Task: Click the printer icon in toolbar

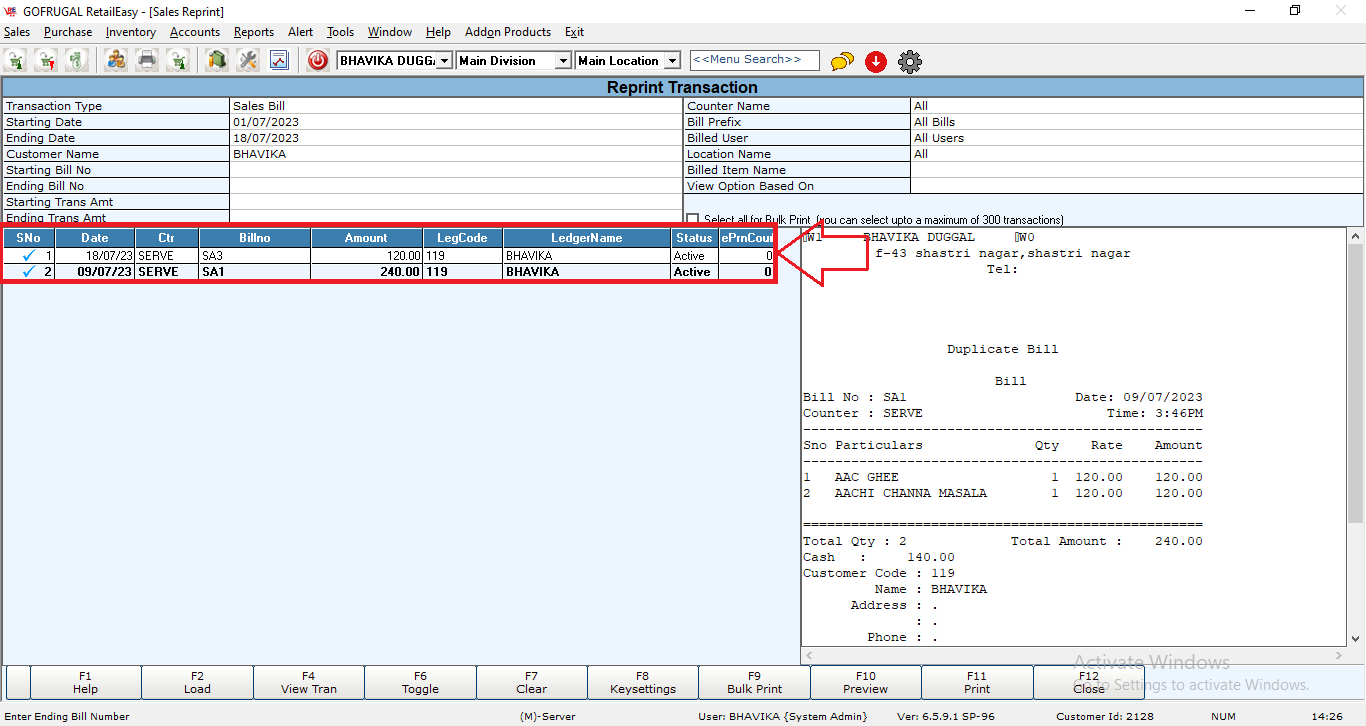Action: [147, 61]
